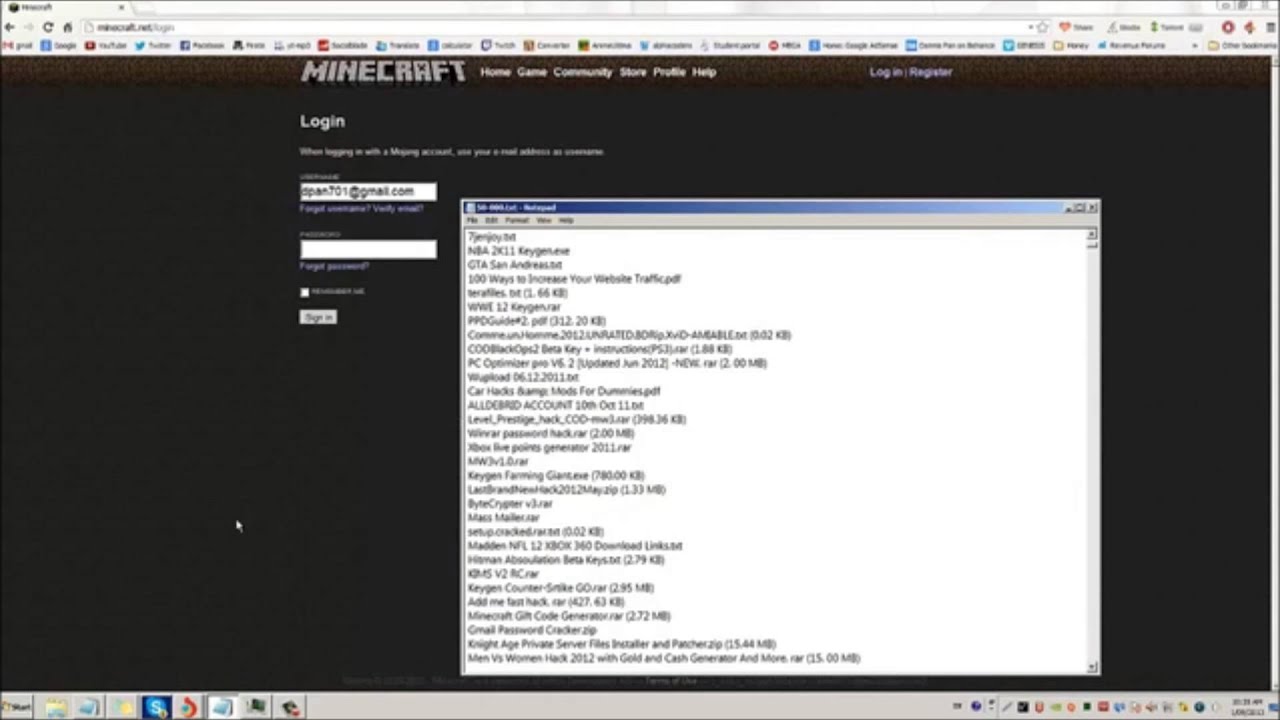Click the Minecraft logo
Image resolution: width=1280 pixels, height=720 pixels.
(x=383, y=72)
